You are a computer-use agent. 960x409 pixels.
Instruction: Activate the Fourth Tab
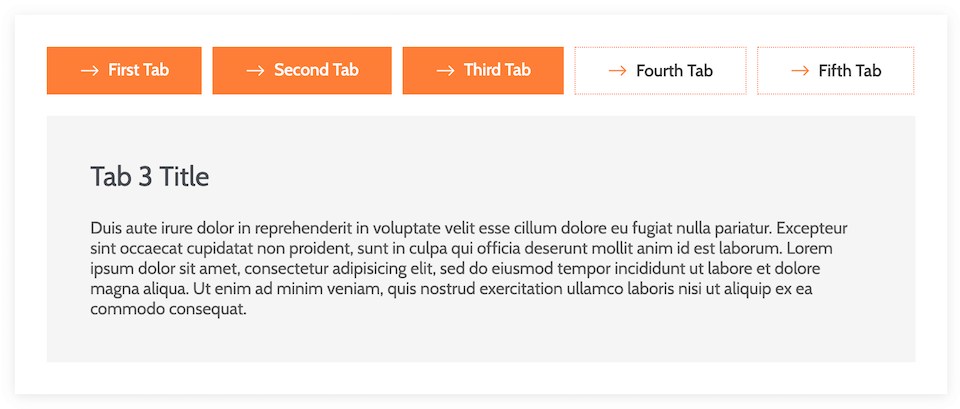(x=660, y=70)
